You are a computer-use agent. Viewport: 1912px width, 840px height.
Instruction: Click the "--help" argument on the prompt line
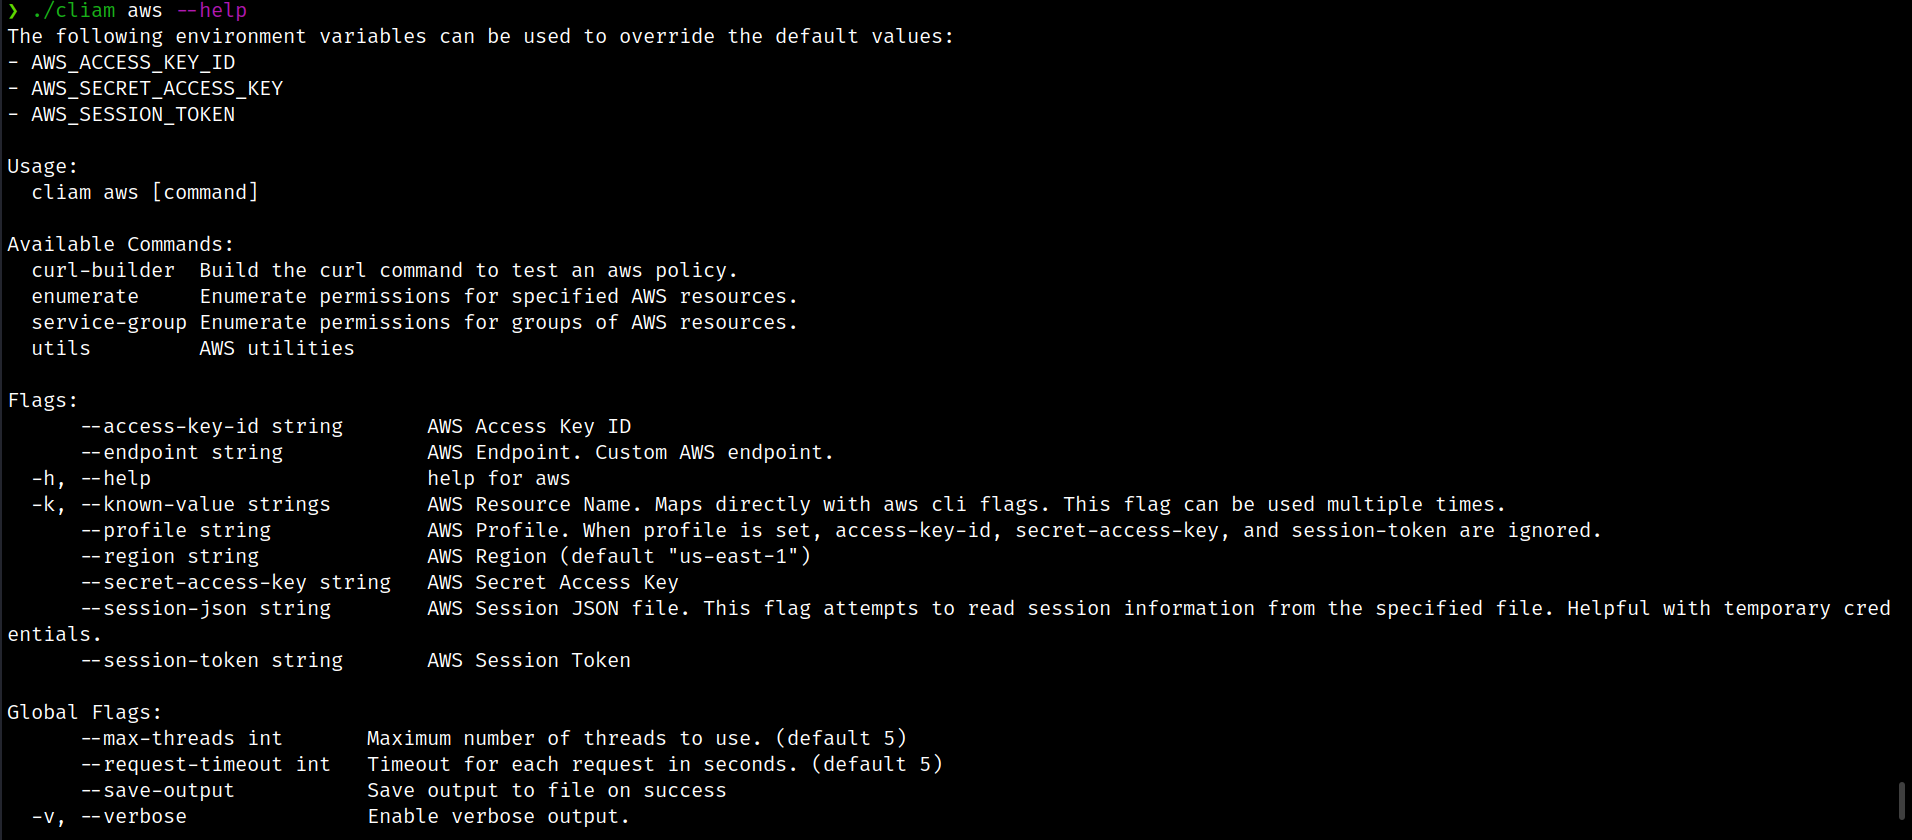(x=211, y=11)
